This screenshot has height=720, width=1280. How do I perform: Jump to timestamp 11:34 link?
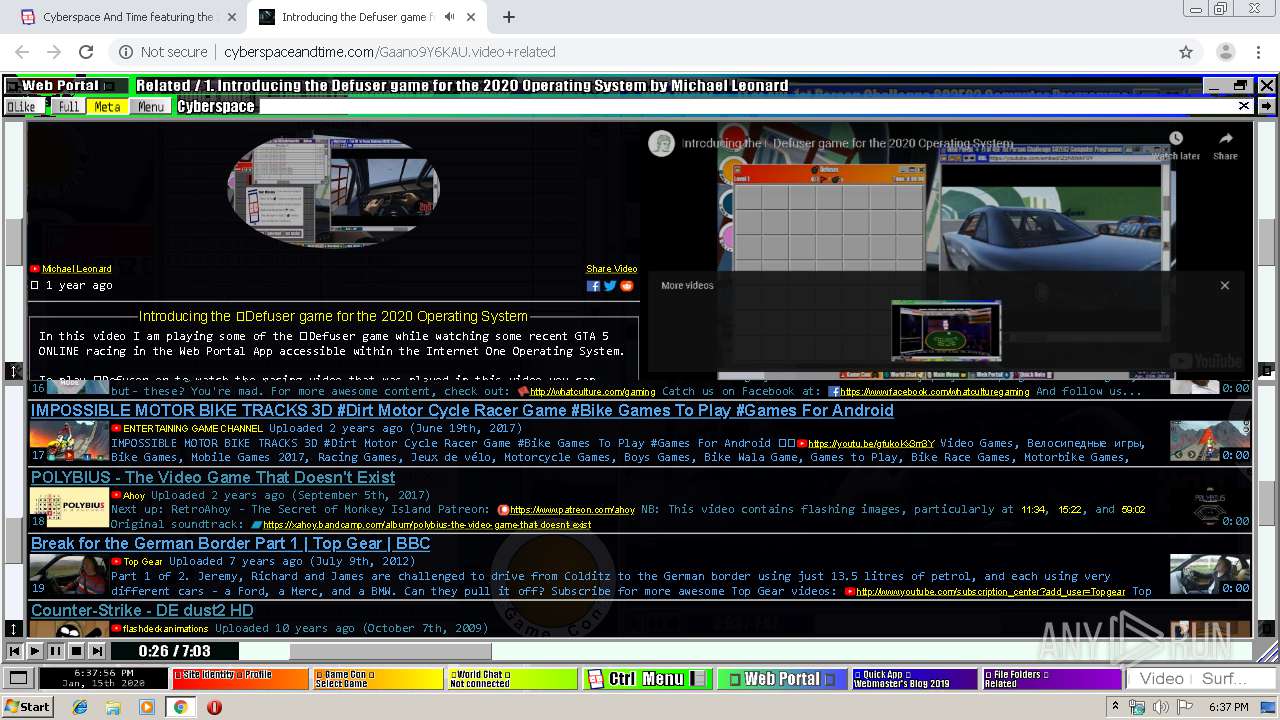1033,510
